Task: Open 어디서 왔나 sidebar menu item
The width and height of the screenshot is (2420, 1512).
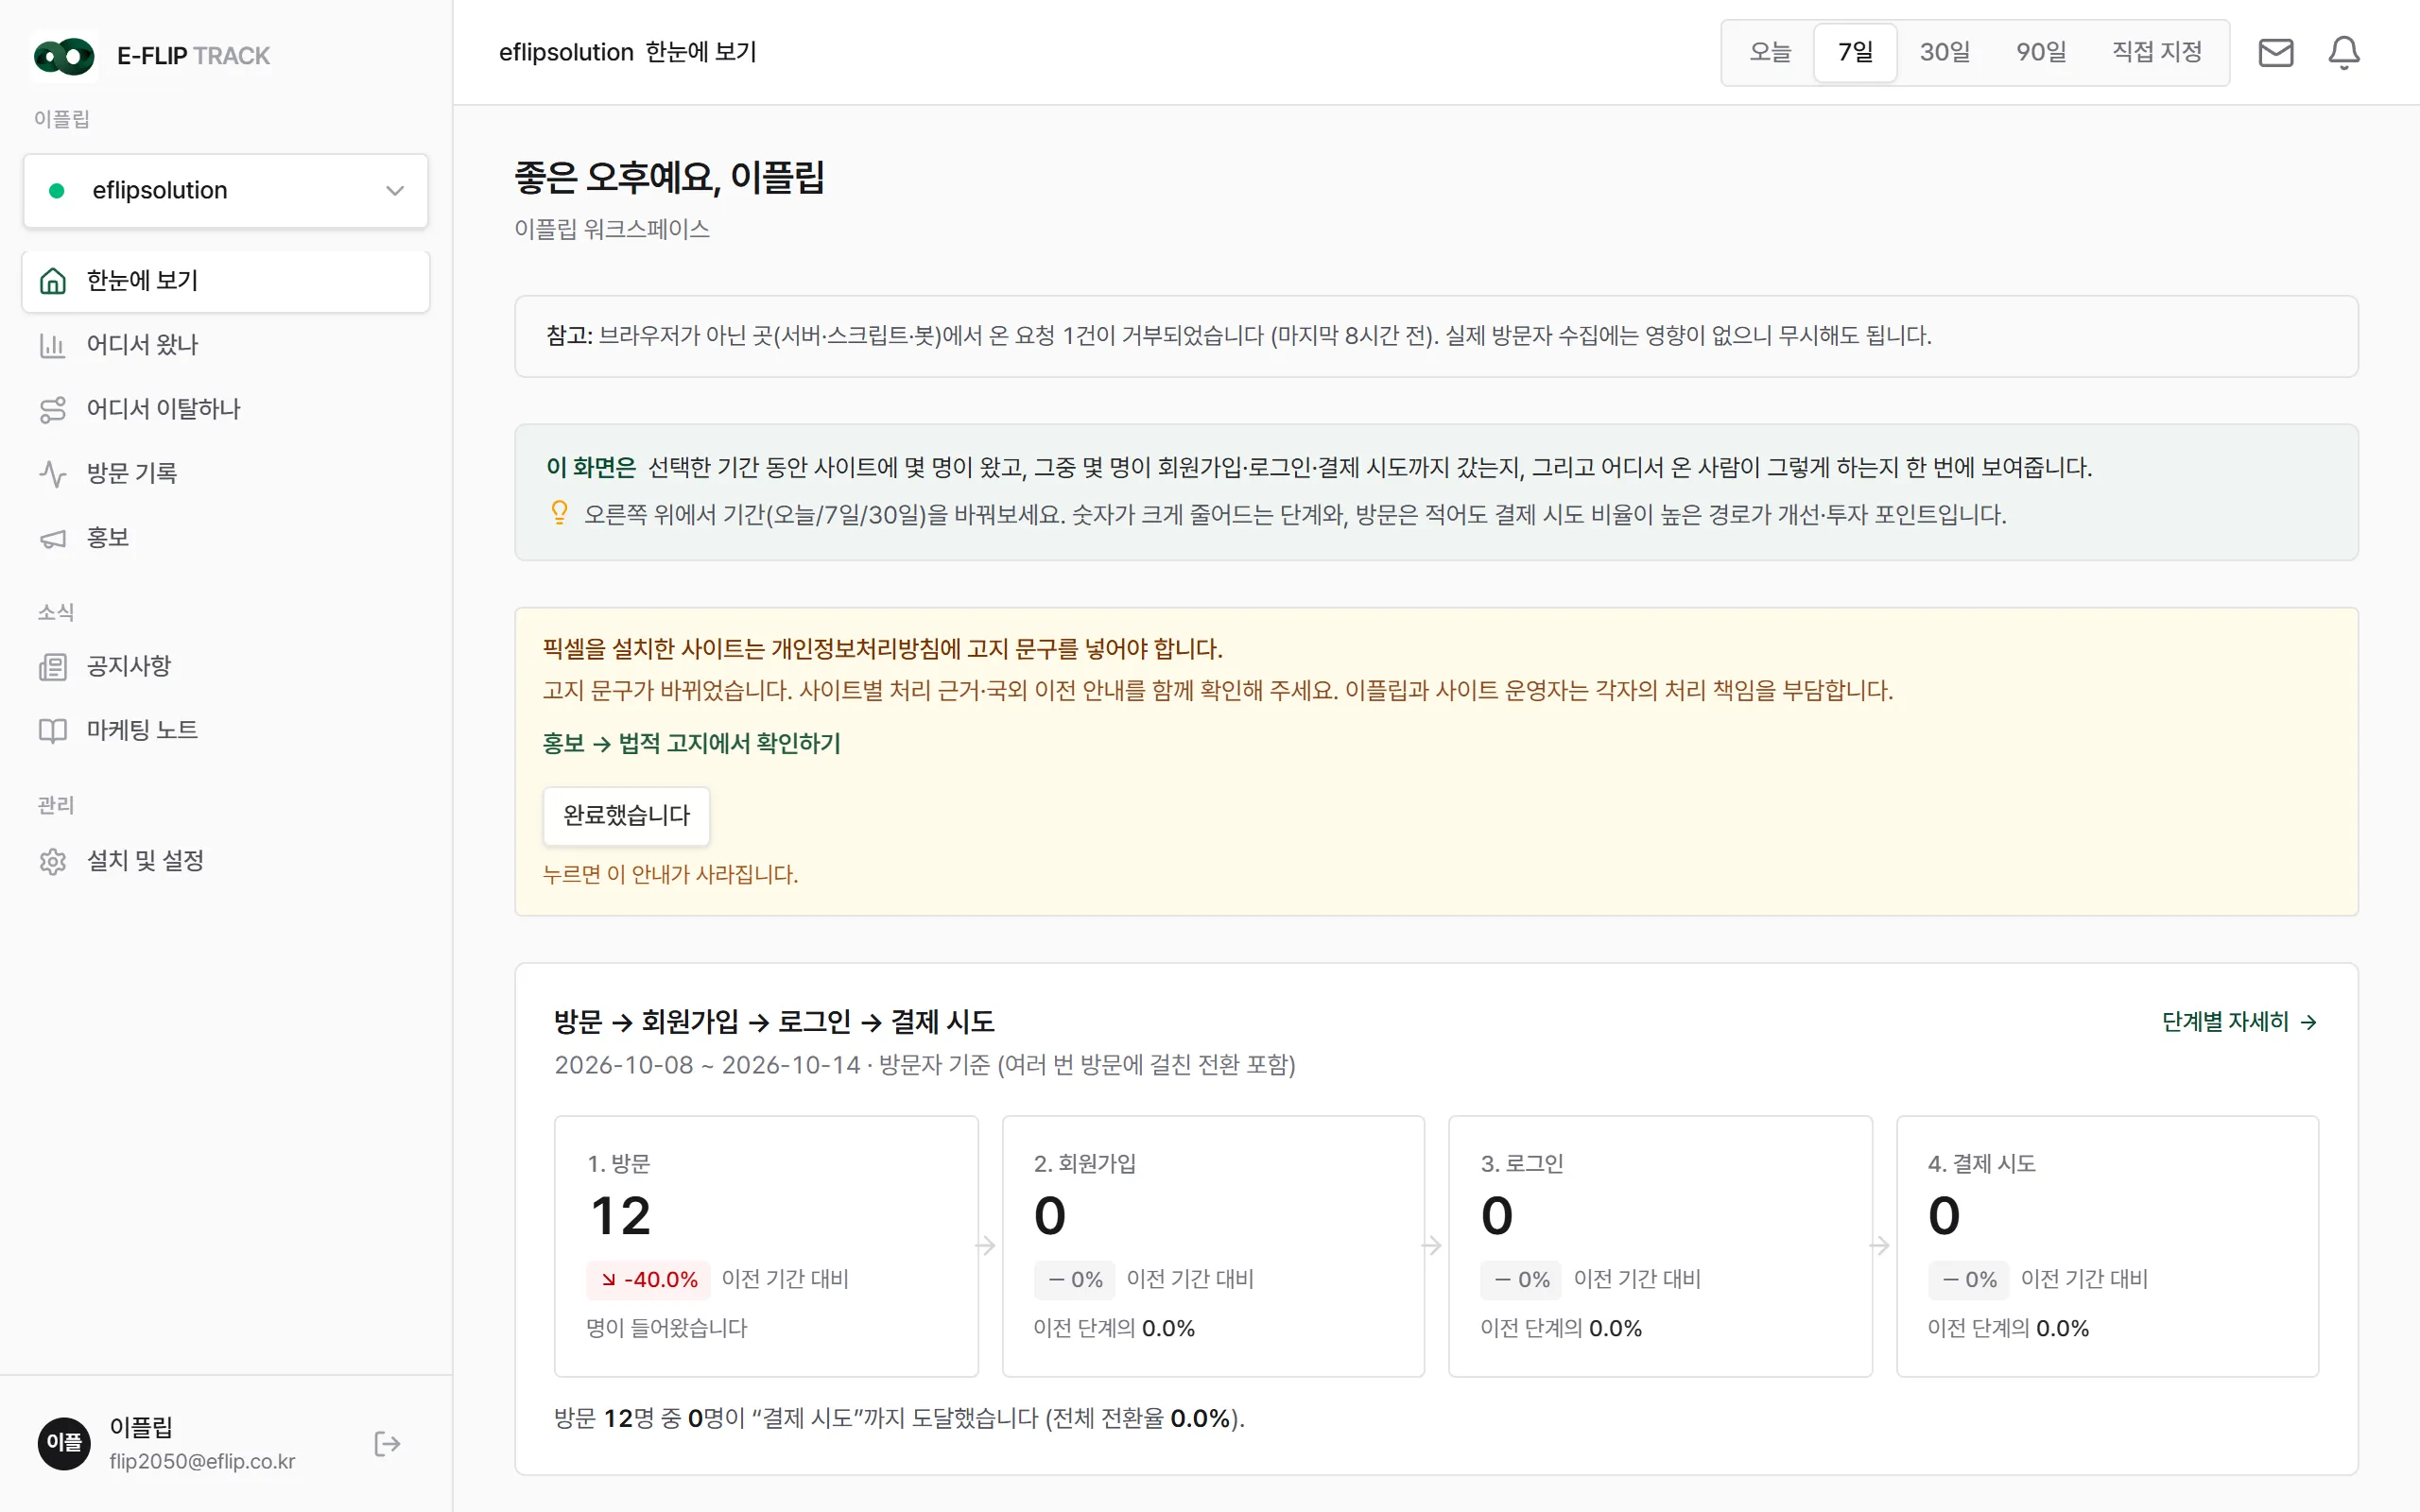Action: pyautogui.click(x=226, y=345)
